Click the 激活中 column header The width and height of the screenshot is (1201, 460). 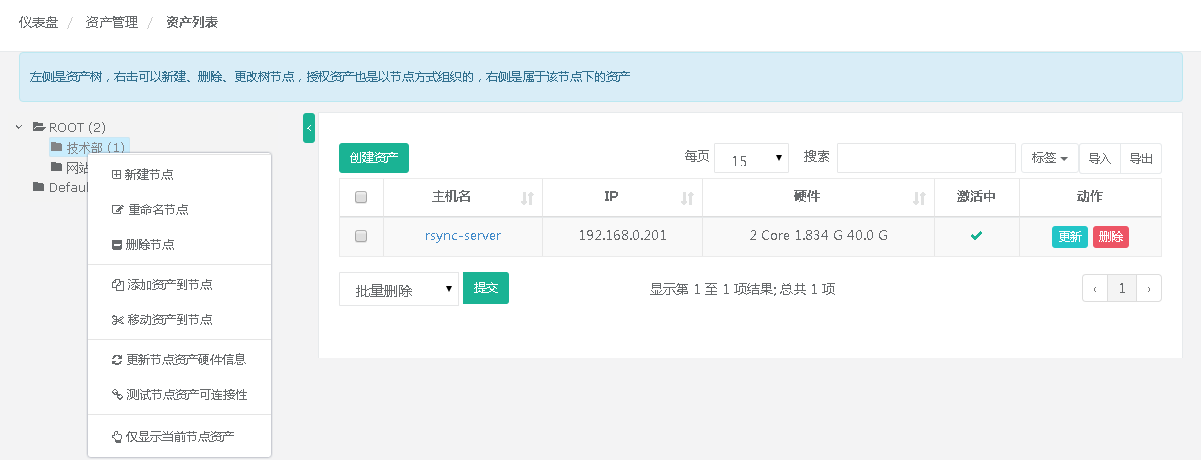(x=976, y=197)
